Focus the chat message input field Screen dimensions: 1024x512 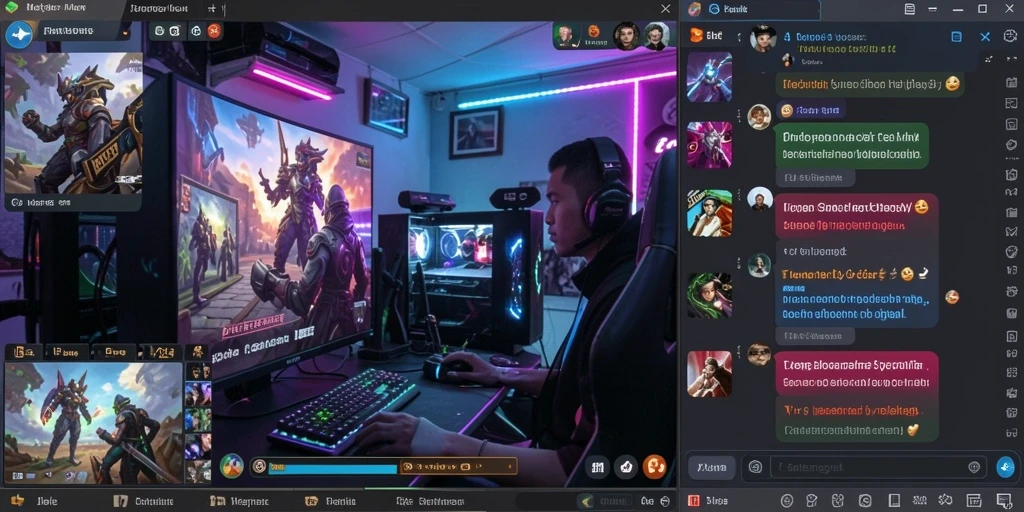point(878,467)
